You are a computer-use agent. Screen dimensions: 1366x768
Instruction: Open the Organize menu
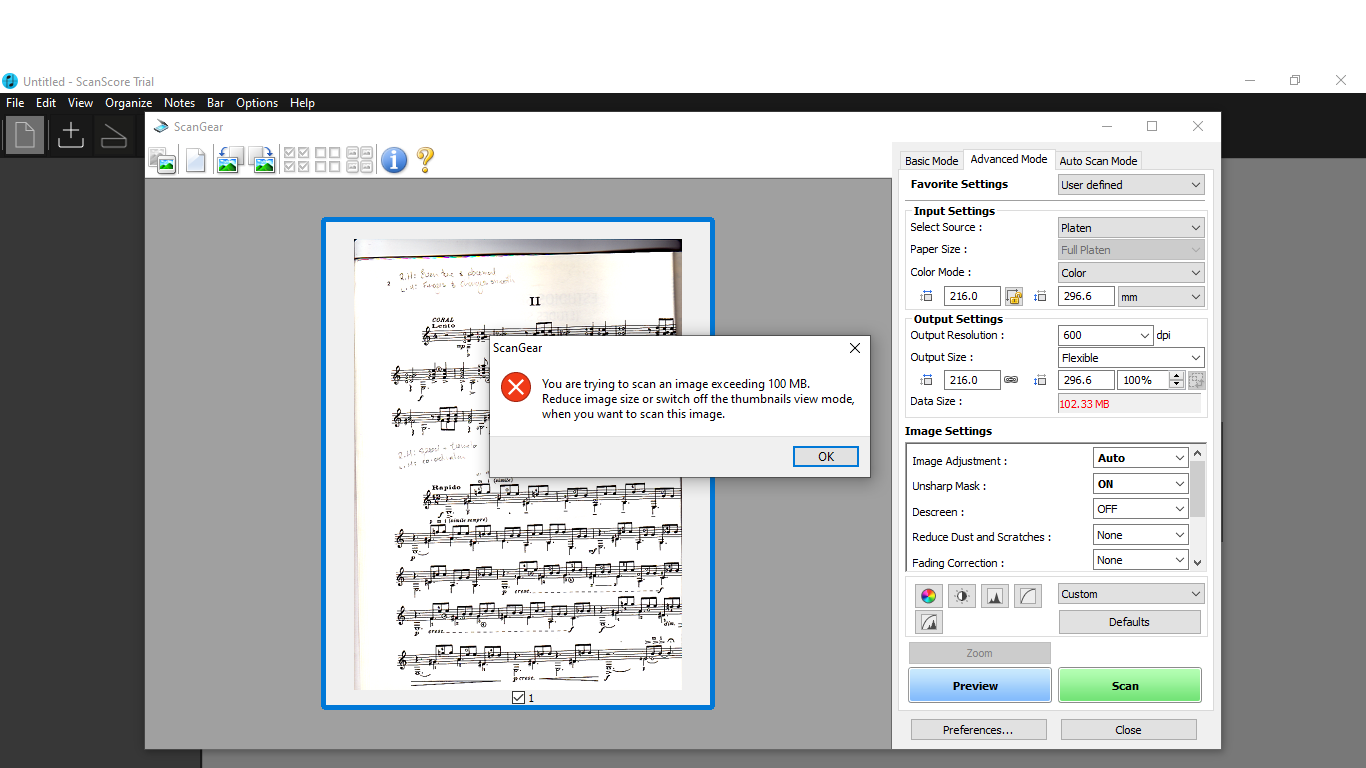point(129,103)
